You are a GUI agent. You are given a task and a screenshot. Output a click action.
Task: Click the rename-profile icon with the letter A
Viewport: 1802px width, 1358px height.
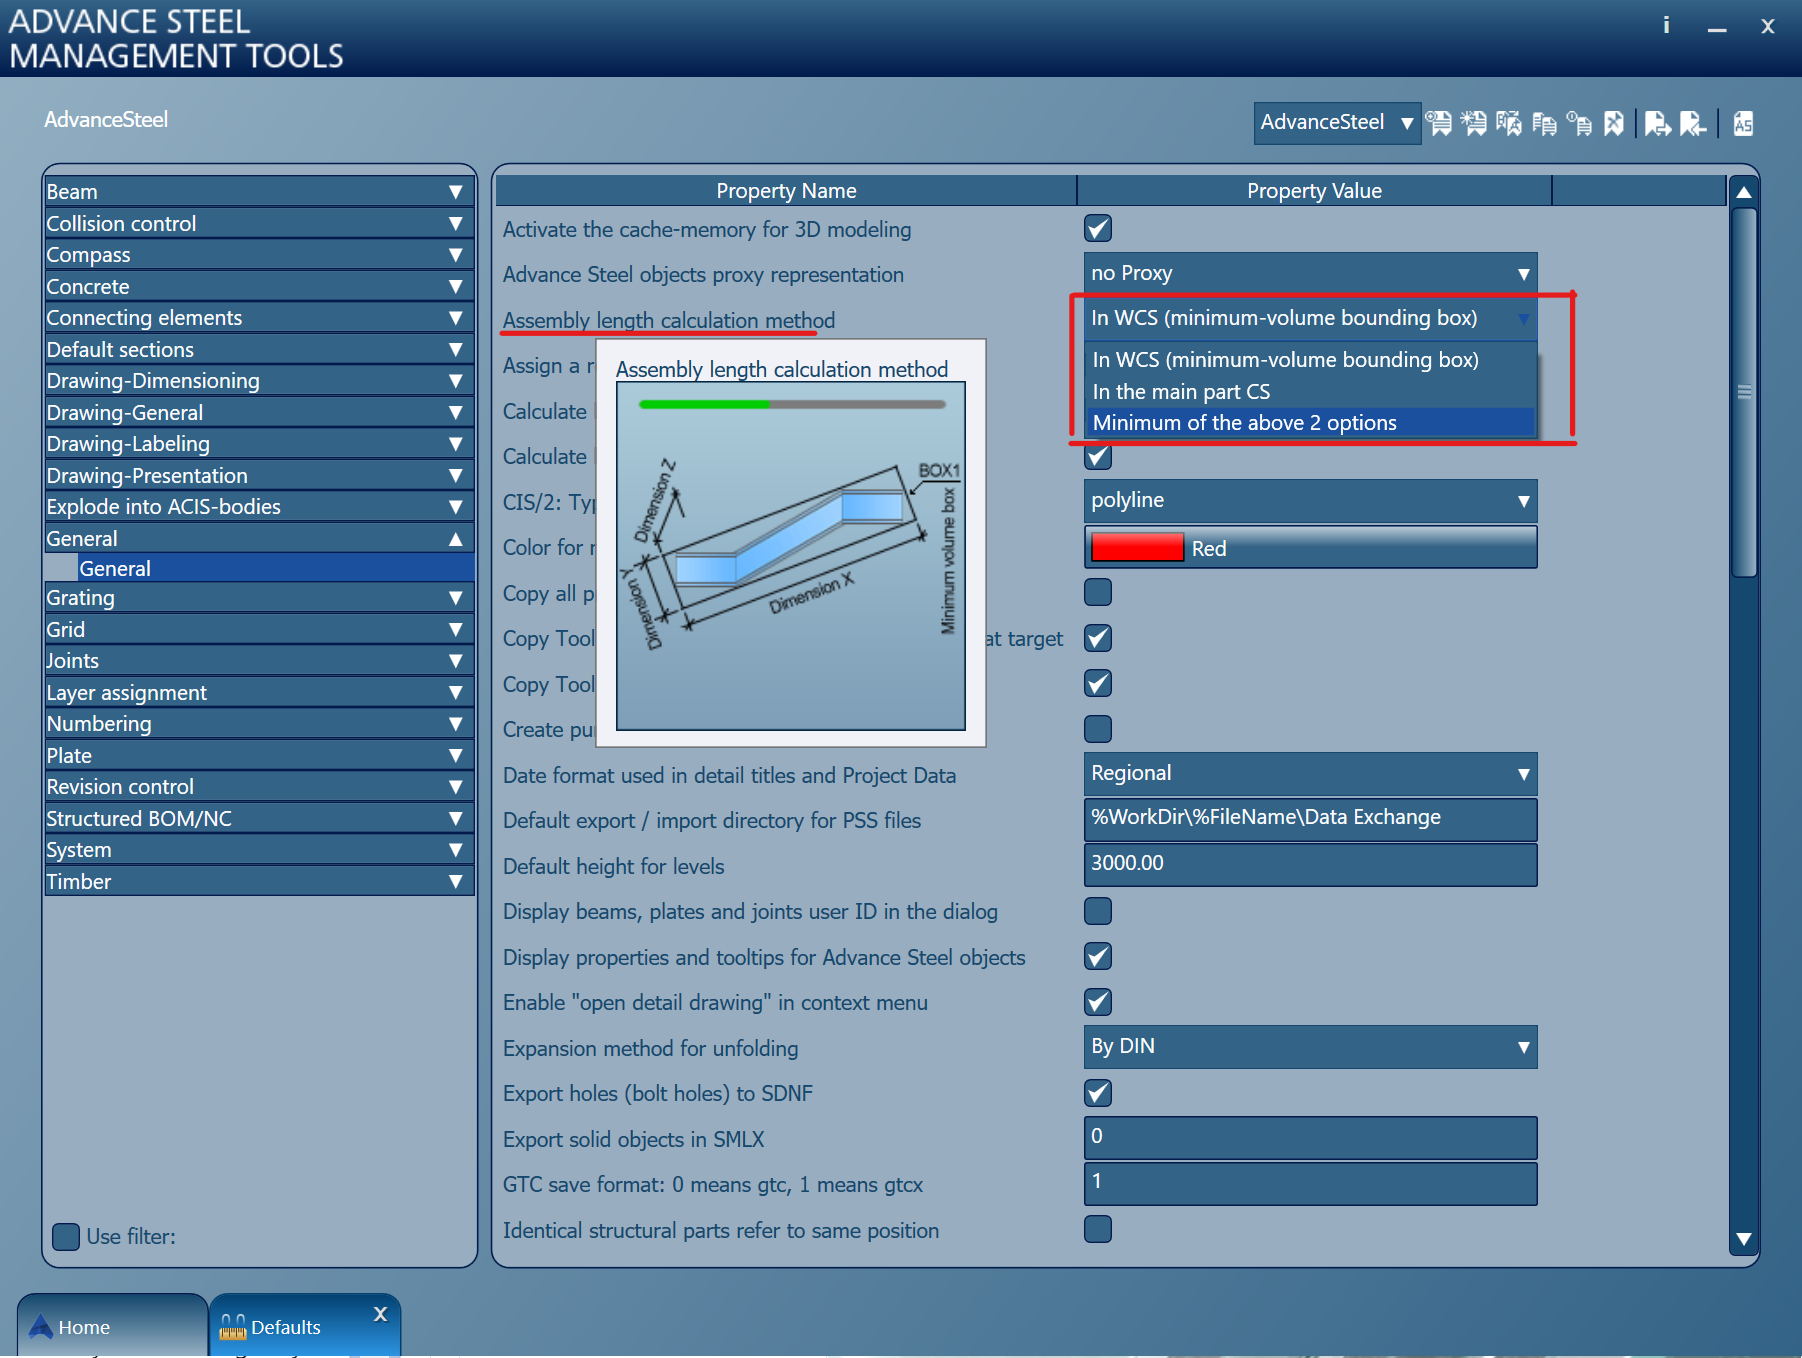coord(1509,123)
